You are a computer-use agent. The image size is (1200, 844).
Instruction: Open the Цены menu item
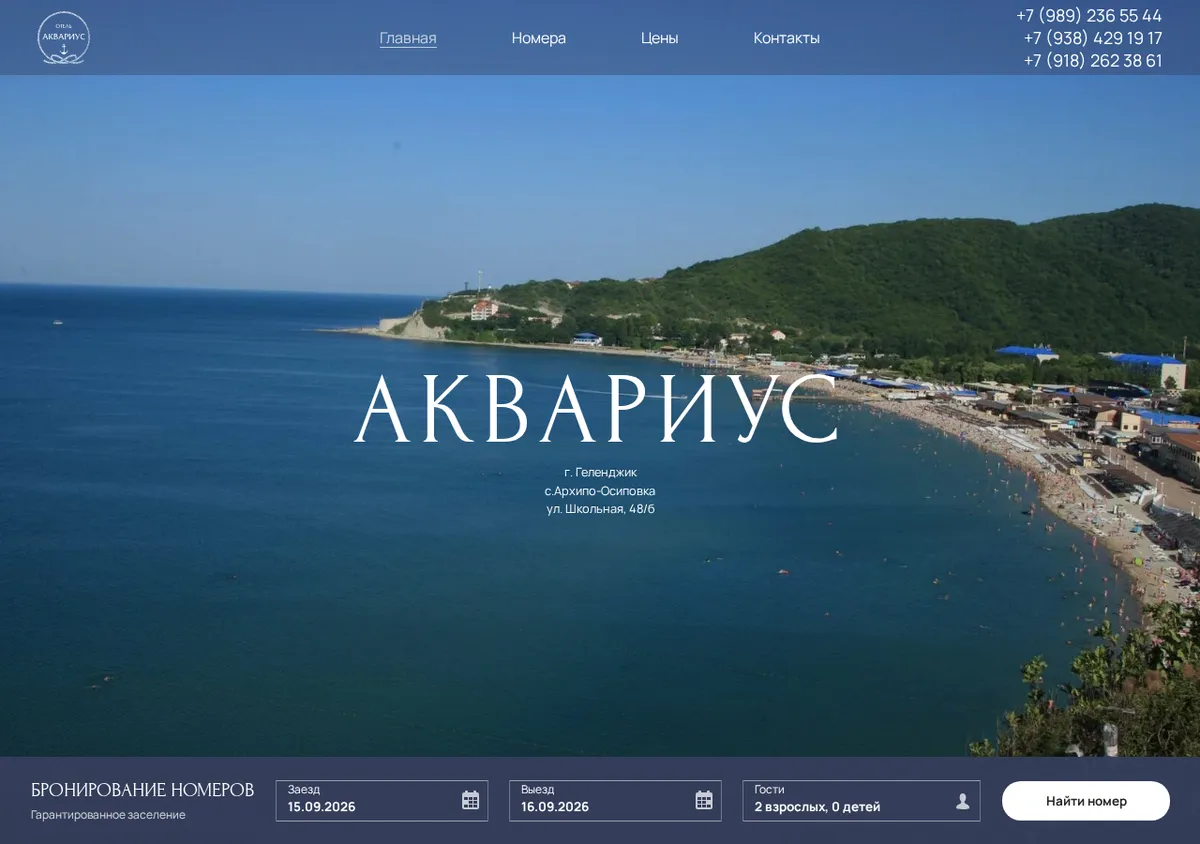[x=659, y=38]
